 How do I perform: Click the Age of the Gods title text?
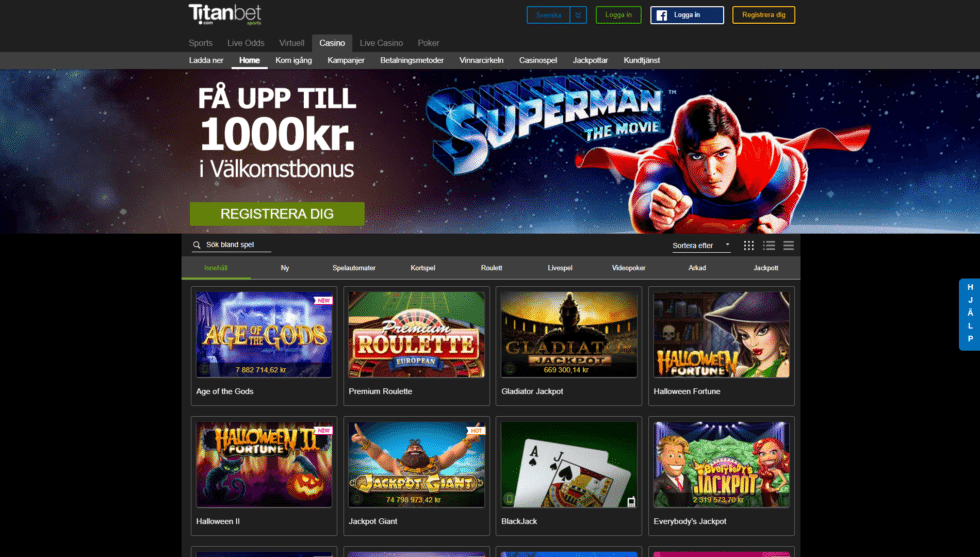[225, 391]
